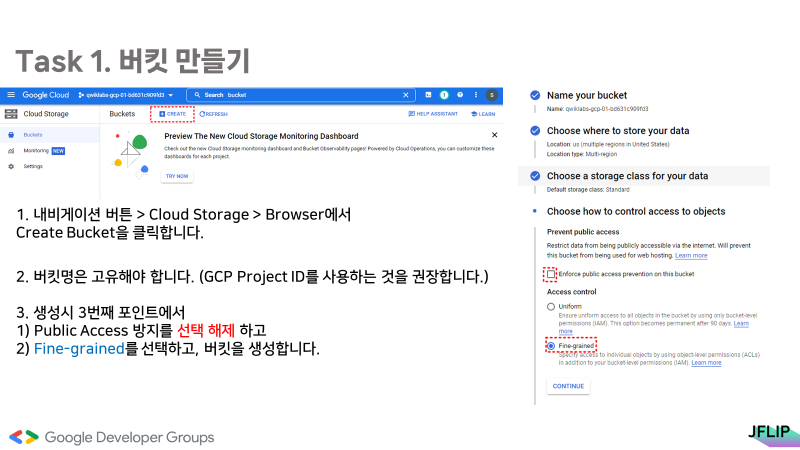Viewport: 800px width, 450px height.
Task: Open the project selector dropdown
Action: click(126, 95)
